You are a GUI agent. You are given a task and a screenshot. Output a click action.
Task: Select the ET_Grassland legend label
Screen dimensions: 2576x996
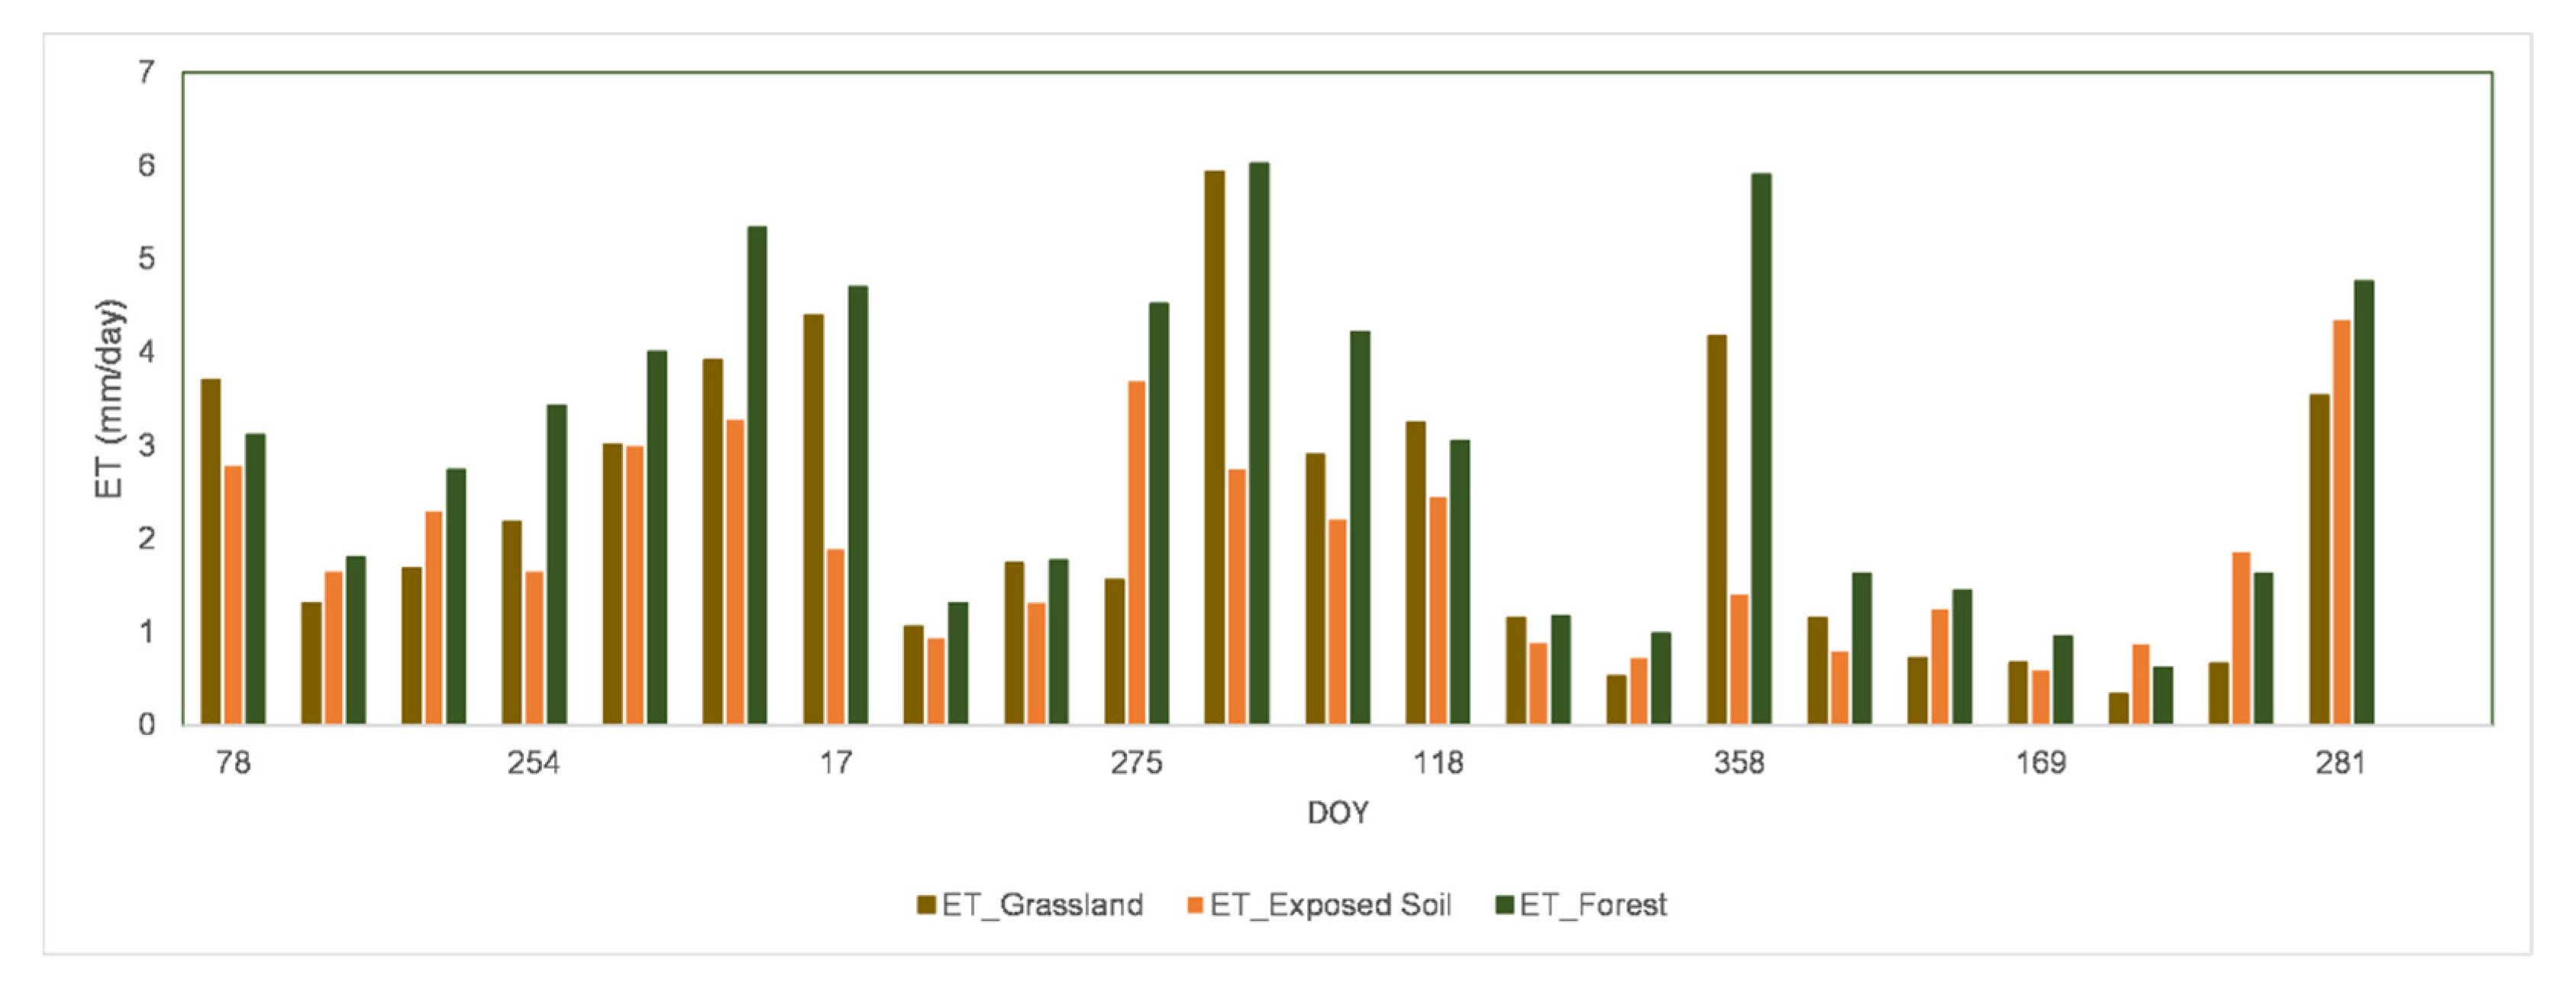(1042, 905)
